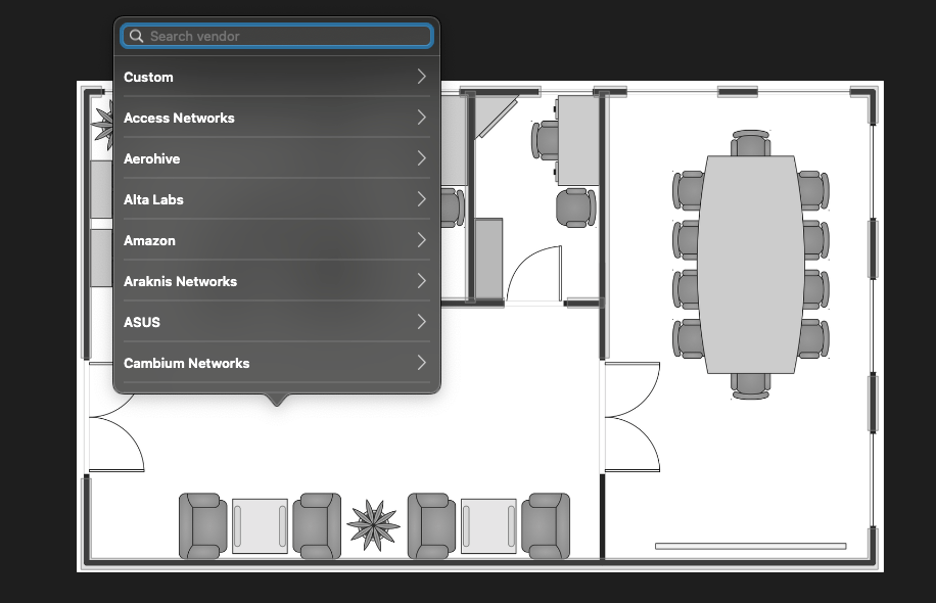
Task: Click the plant between the lounge sofas
Action: [x=373, y=525]
